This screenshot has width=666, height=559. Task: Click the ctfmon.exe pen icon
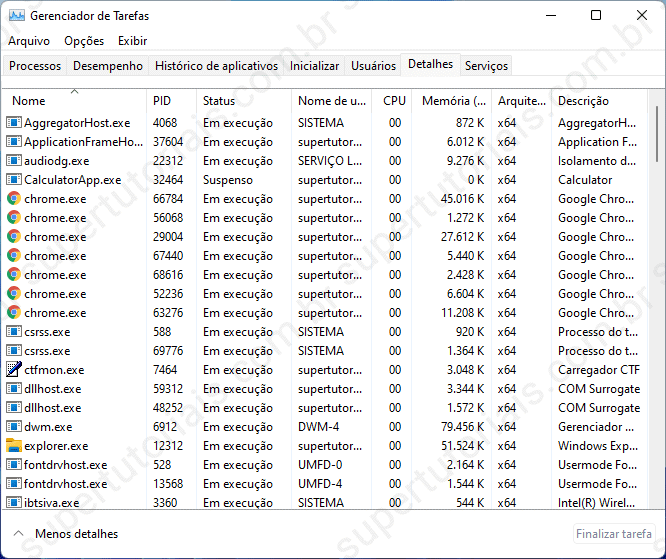(14, 370)
